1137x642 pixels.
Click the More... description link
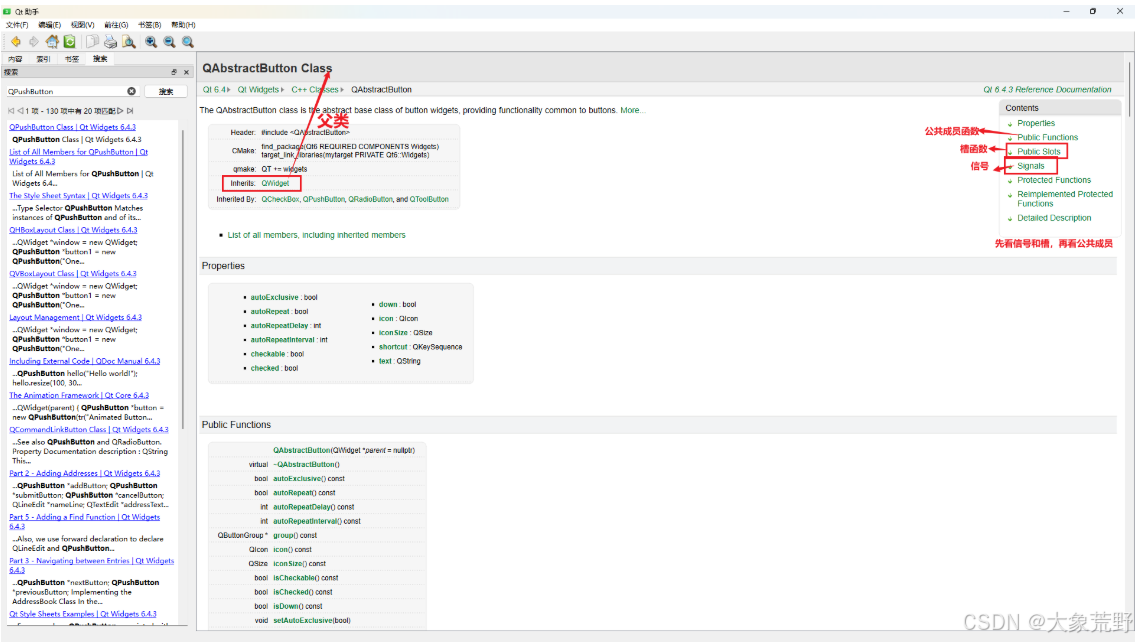click(632, 110)
